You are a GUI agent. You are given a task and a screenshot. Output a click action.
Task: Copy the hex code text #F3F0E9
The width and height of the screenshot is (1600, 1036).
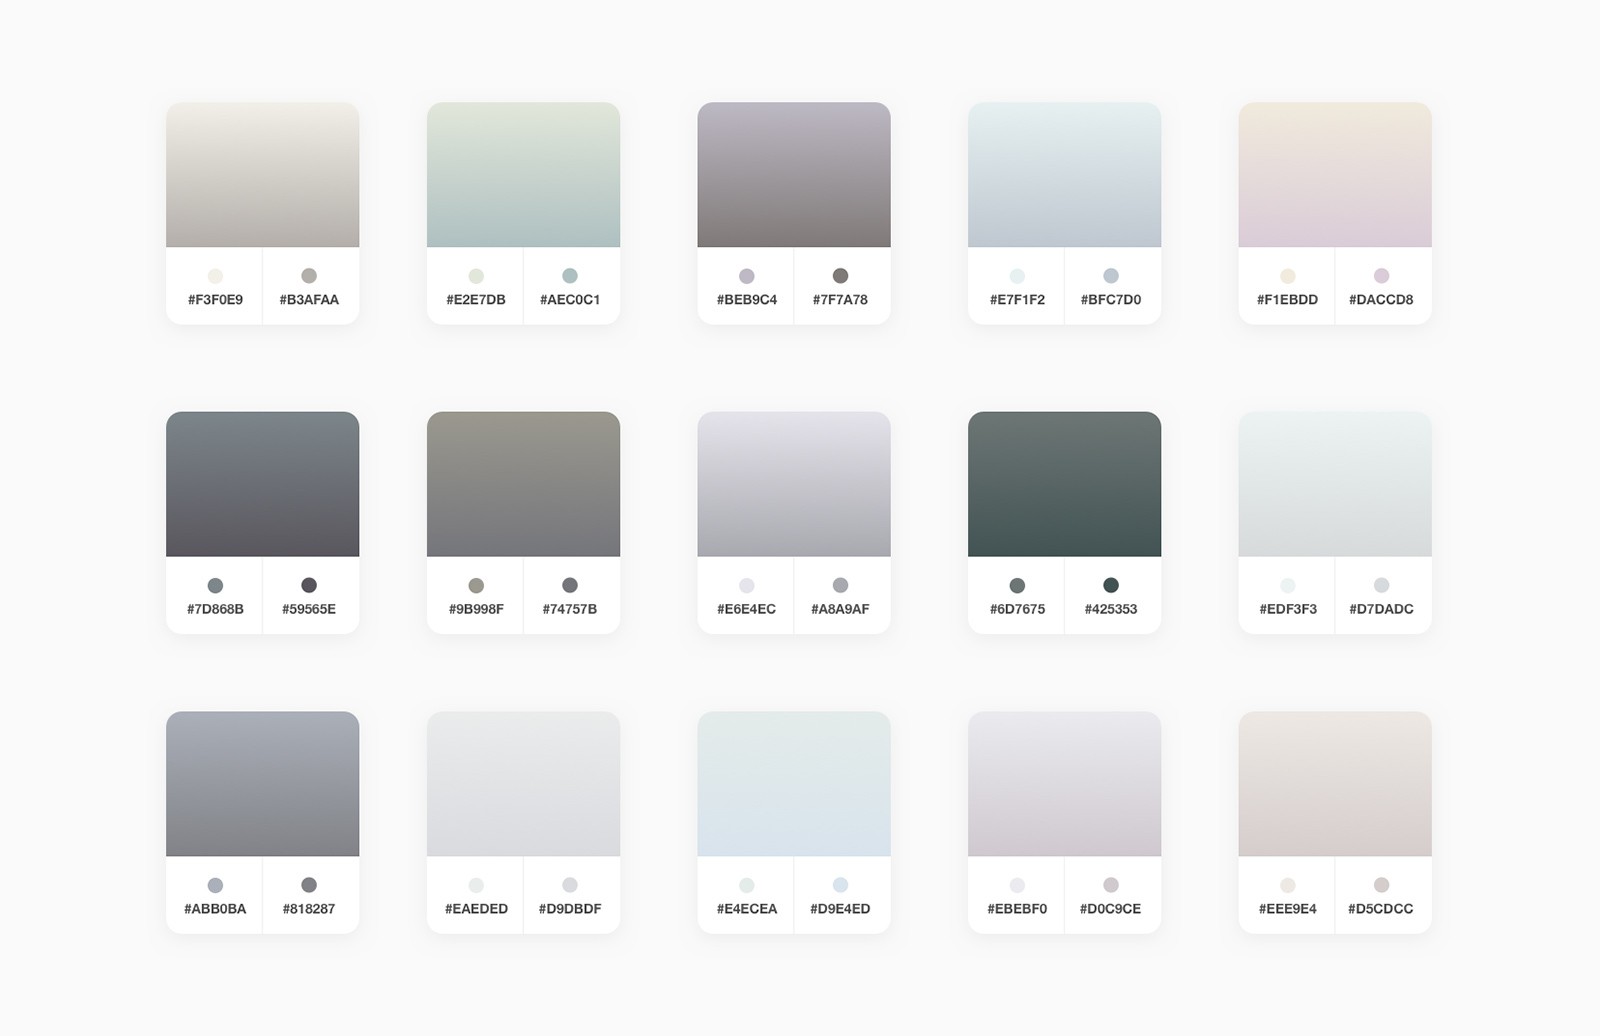pos(215,300)
